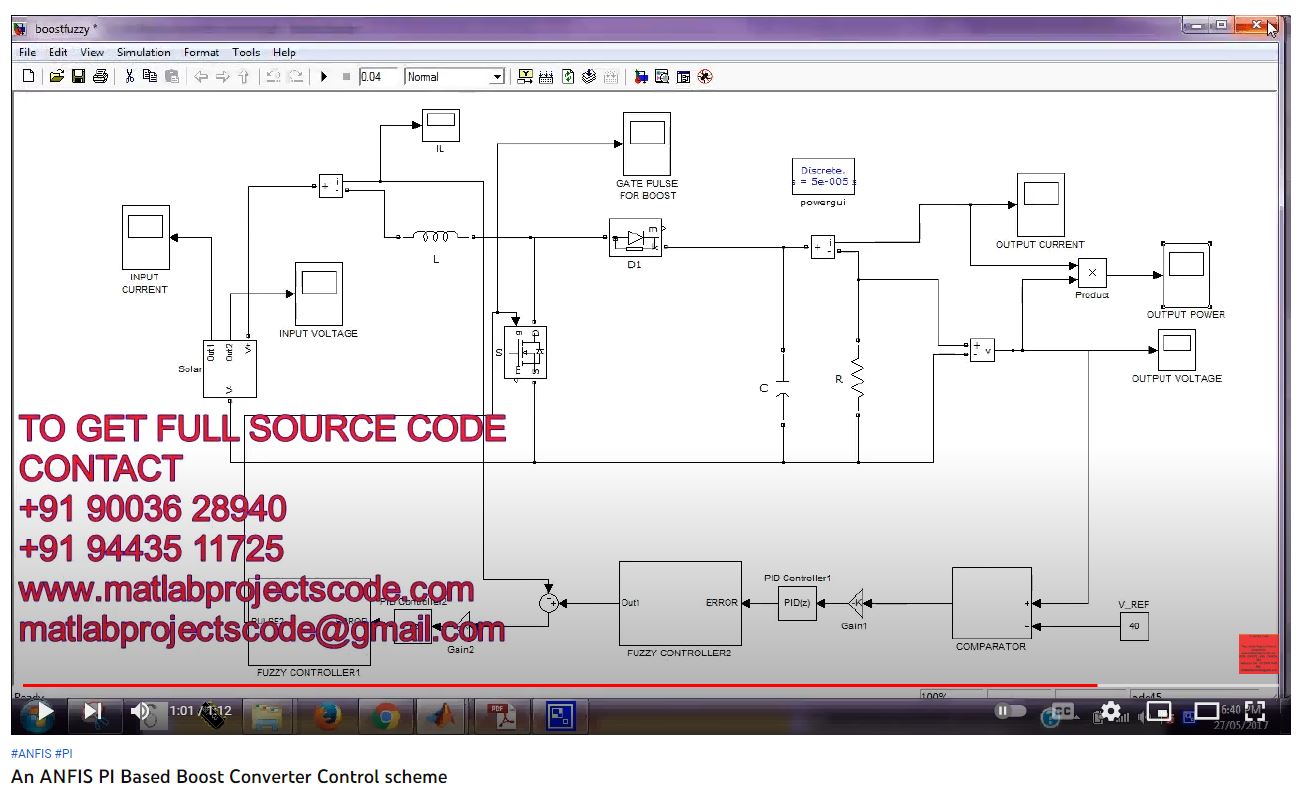
Task: Toggle closed captions CC button
Action: click(1061, 711)
